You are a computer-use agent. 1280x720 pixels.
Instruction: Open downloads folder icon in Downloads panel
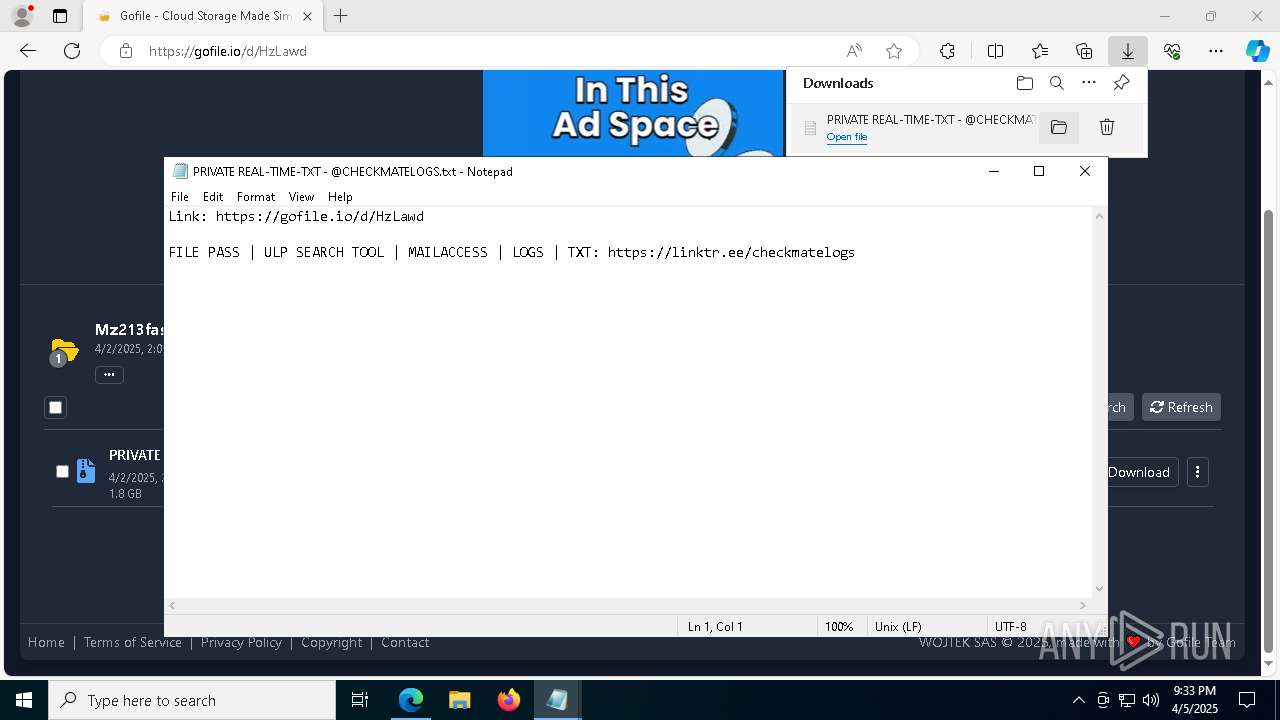[x=1024, y=83]
